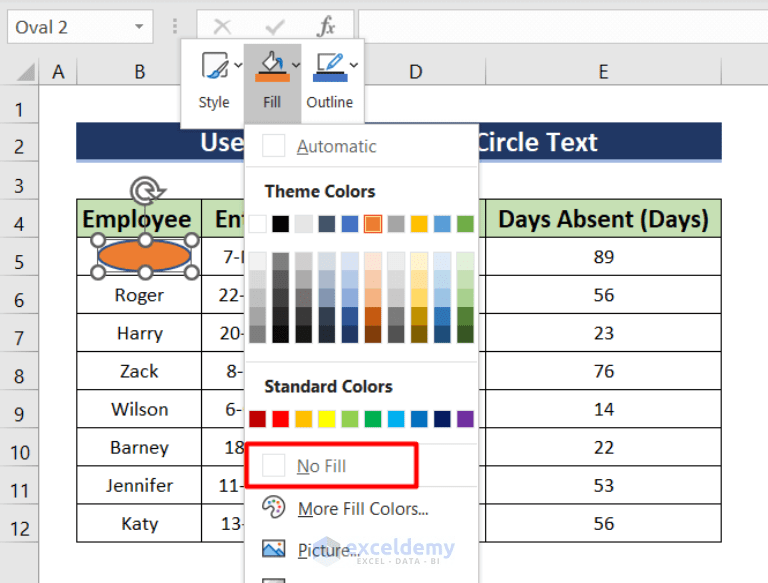
Task: Select column B header
Action: 140,72
